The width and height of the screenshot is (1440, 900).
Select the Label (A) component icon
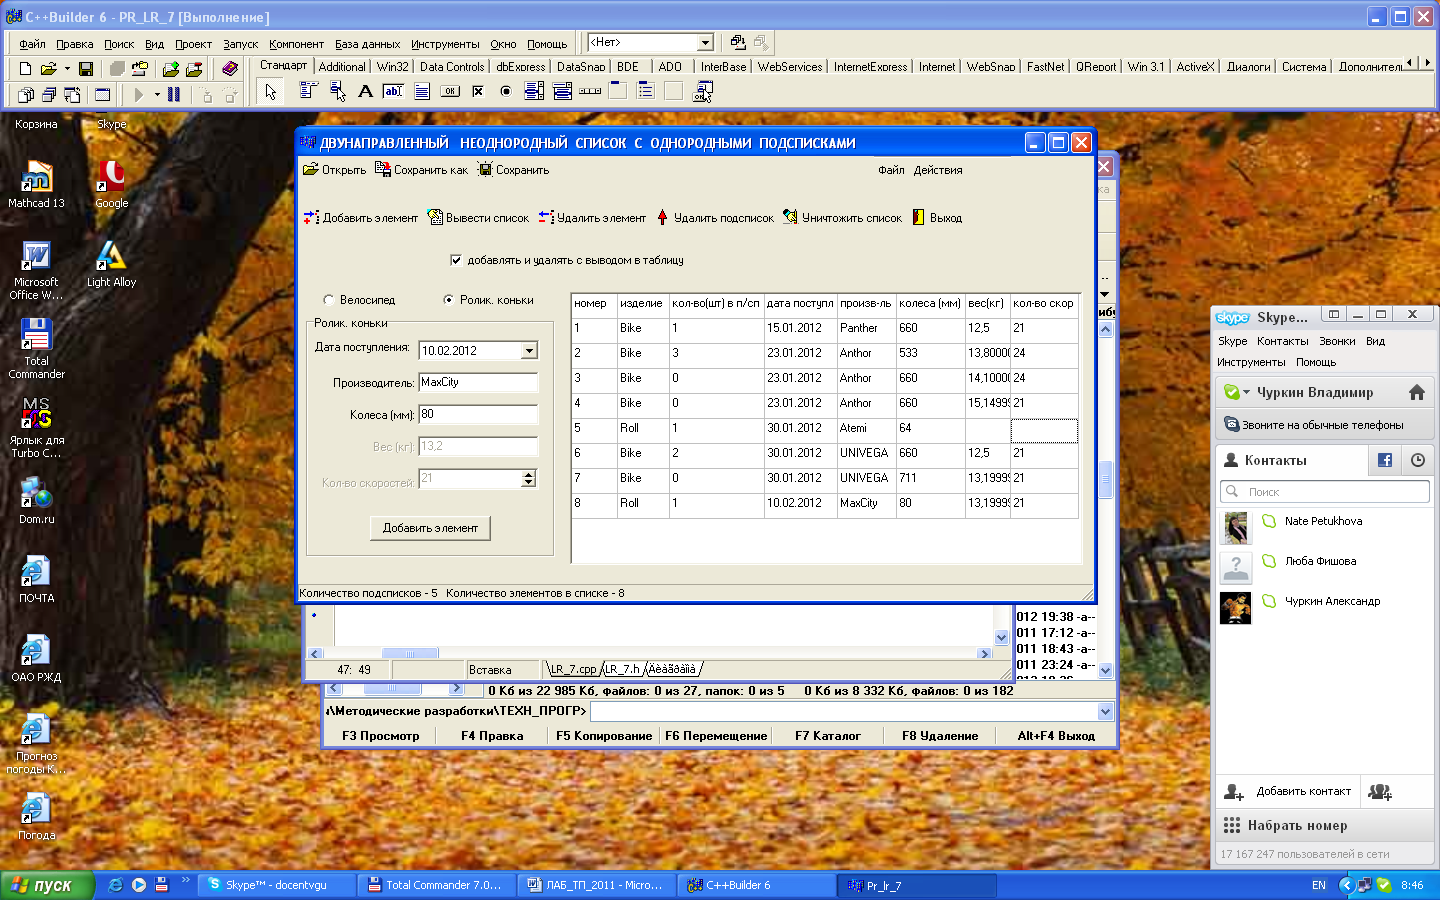tap(365, 91)
